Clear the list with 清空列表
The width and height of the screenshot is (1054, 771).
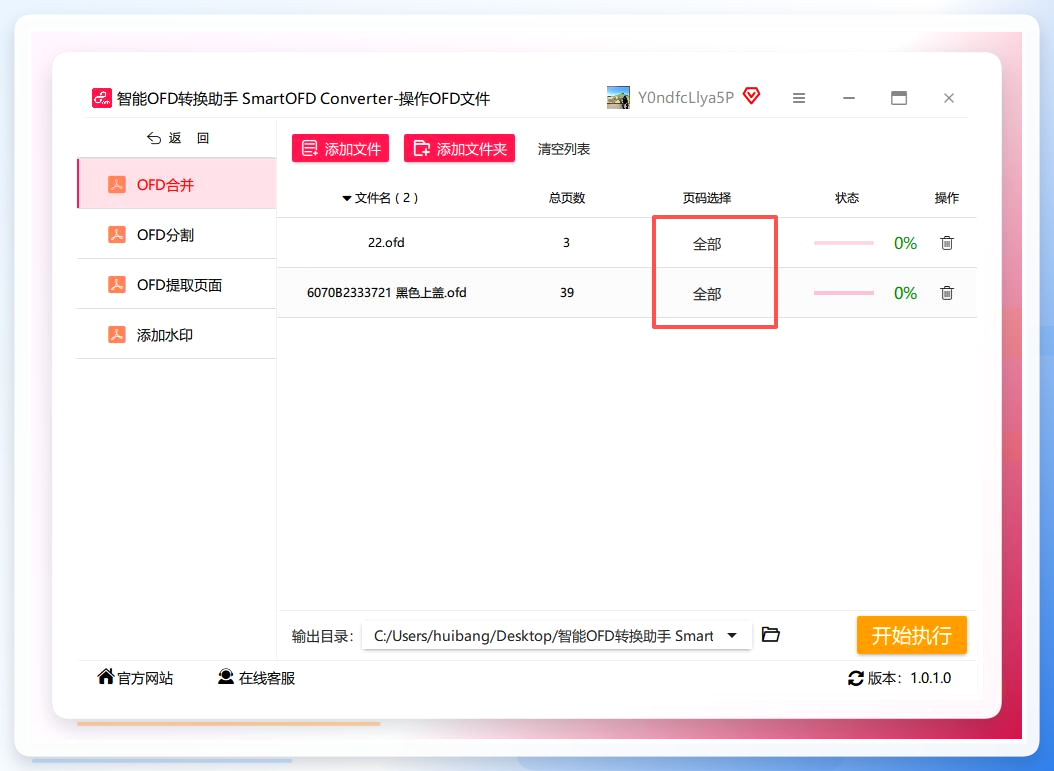(563, 149)
